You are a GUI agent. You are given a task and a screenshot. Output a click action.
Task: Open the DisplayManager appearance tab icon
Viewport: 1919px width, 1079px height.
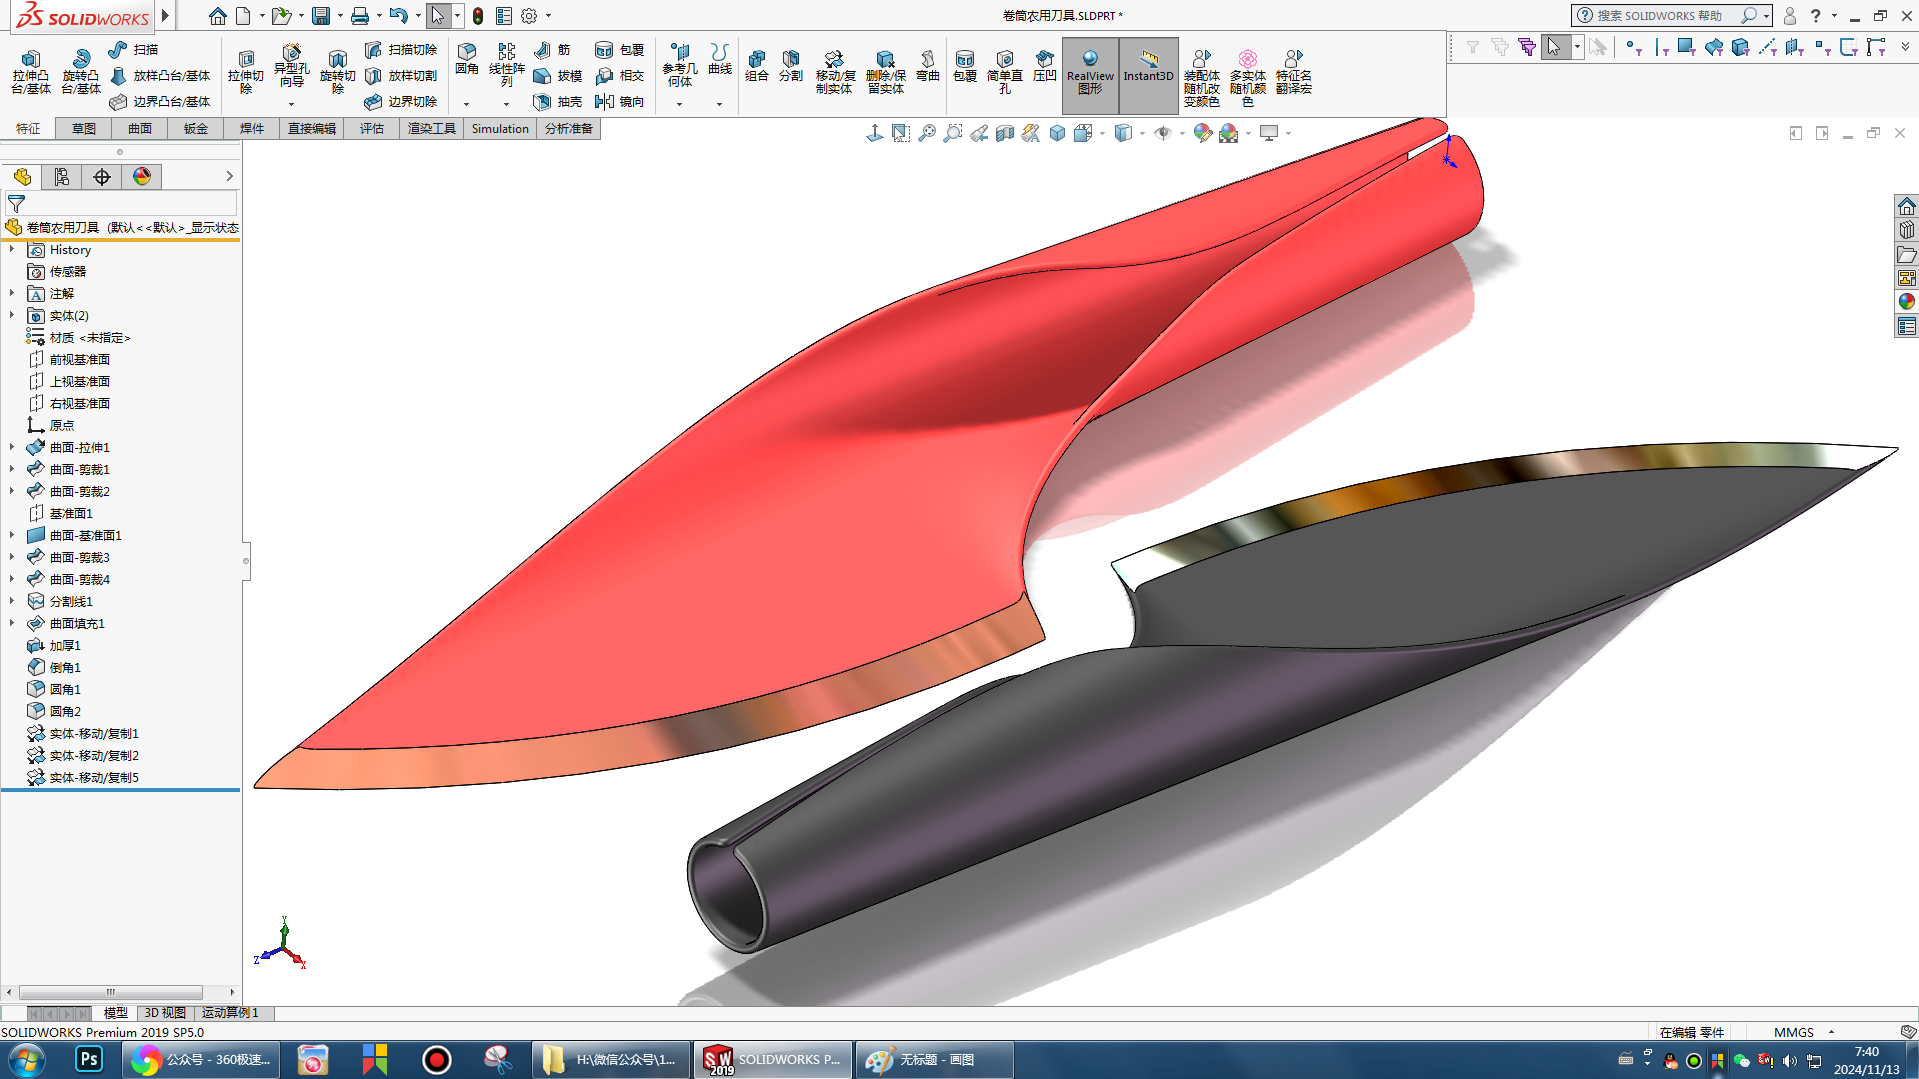click(142, 177)
